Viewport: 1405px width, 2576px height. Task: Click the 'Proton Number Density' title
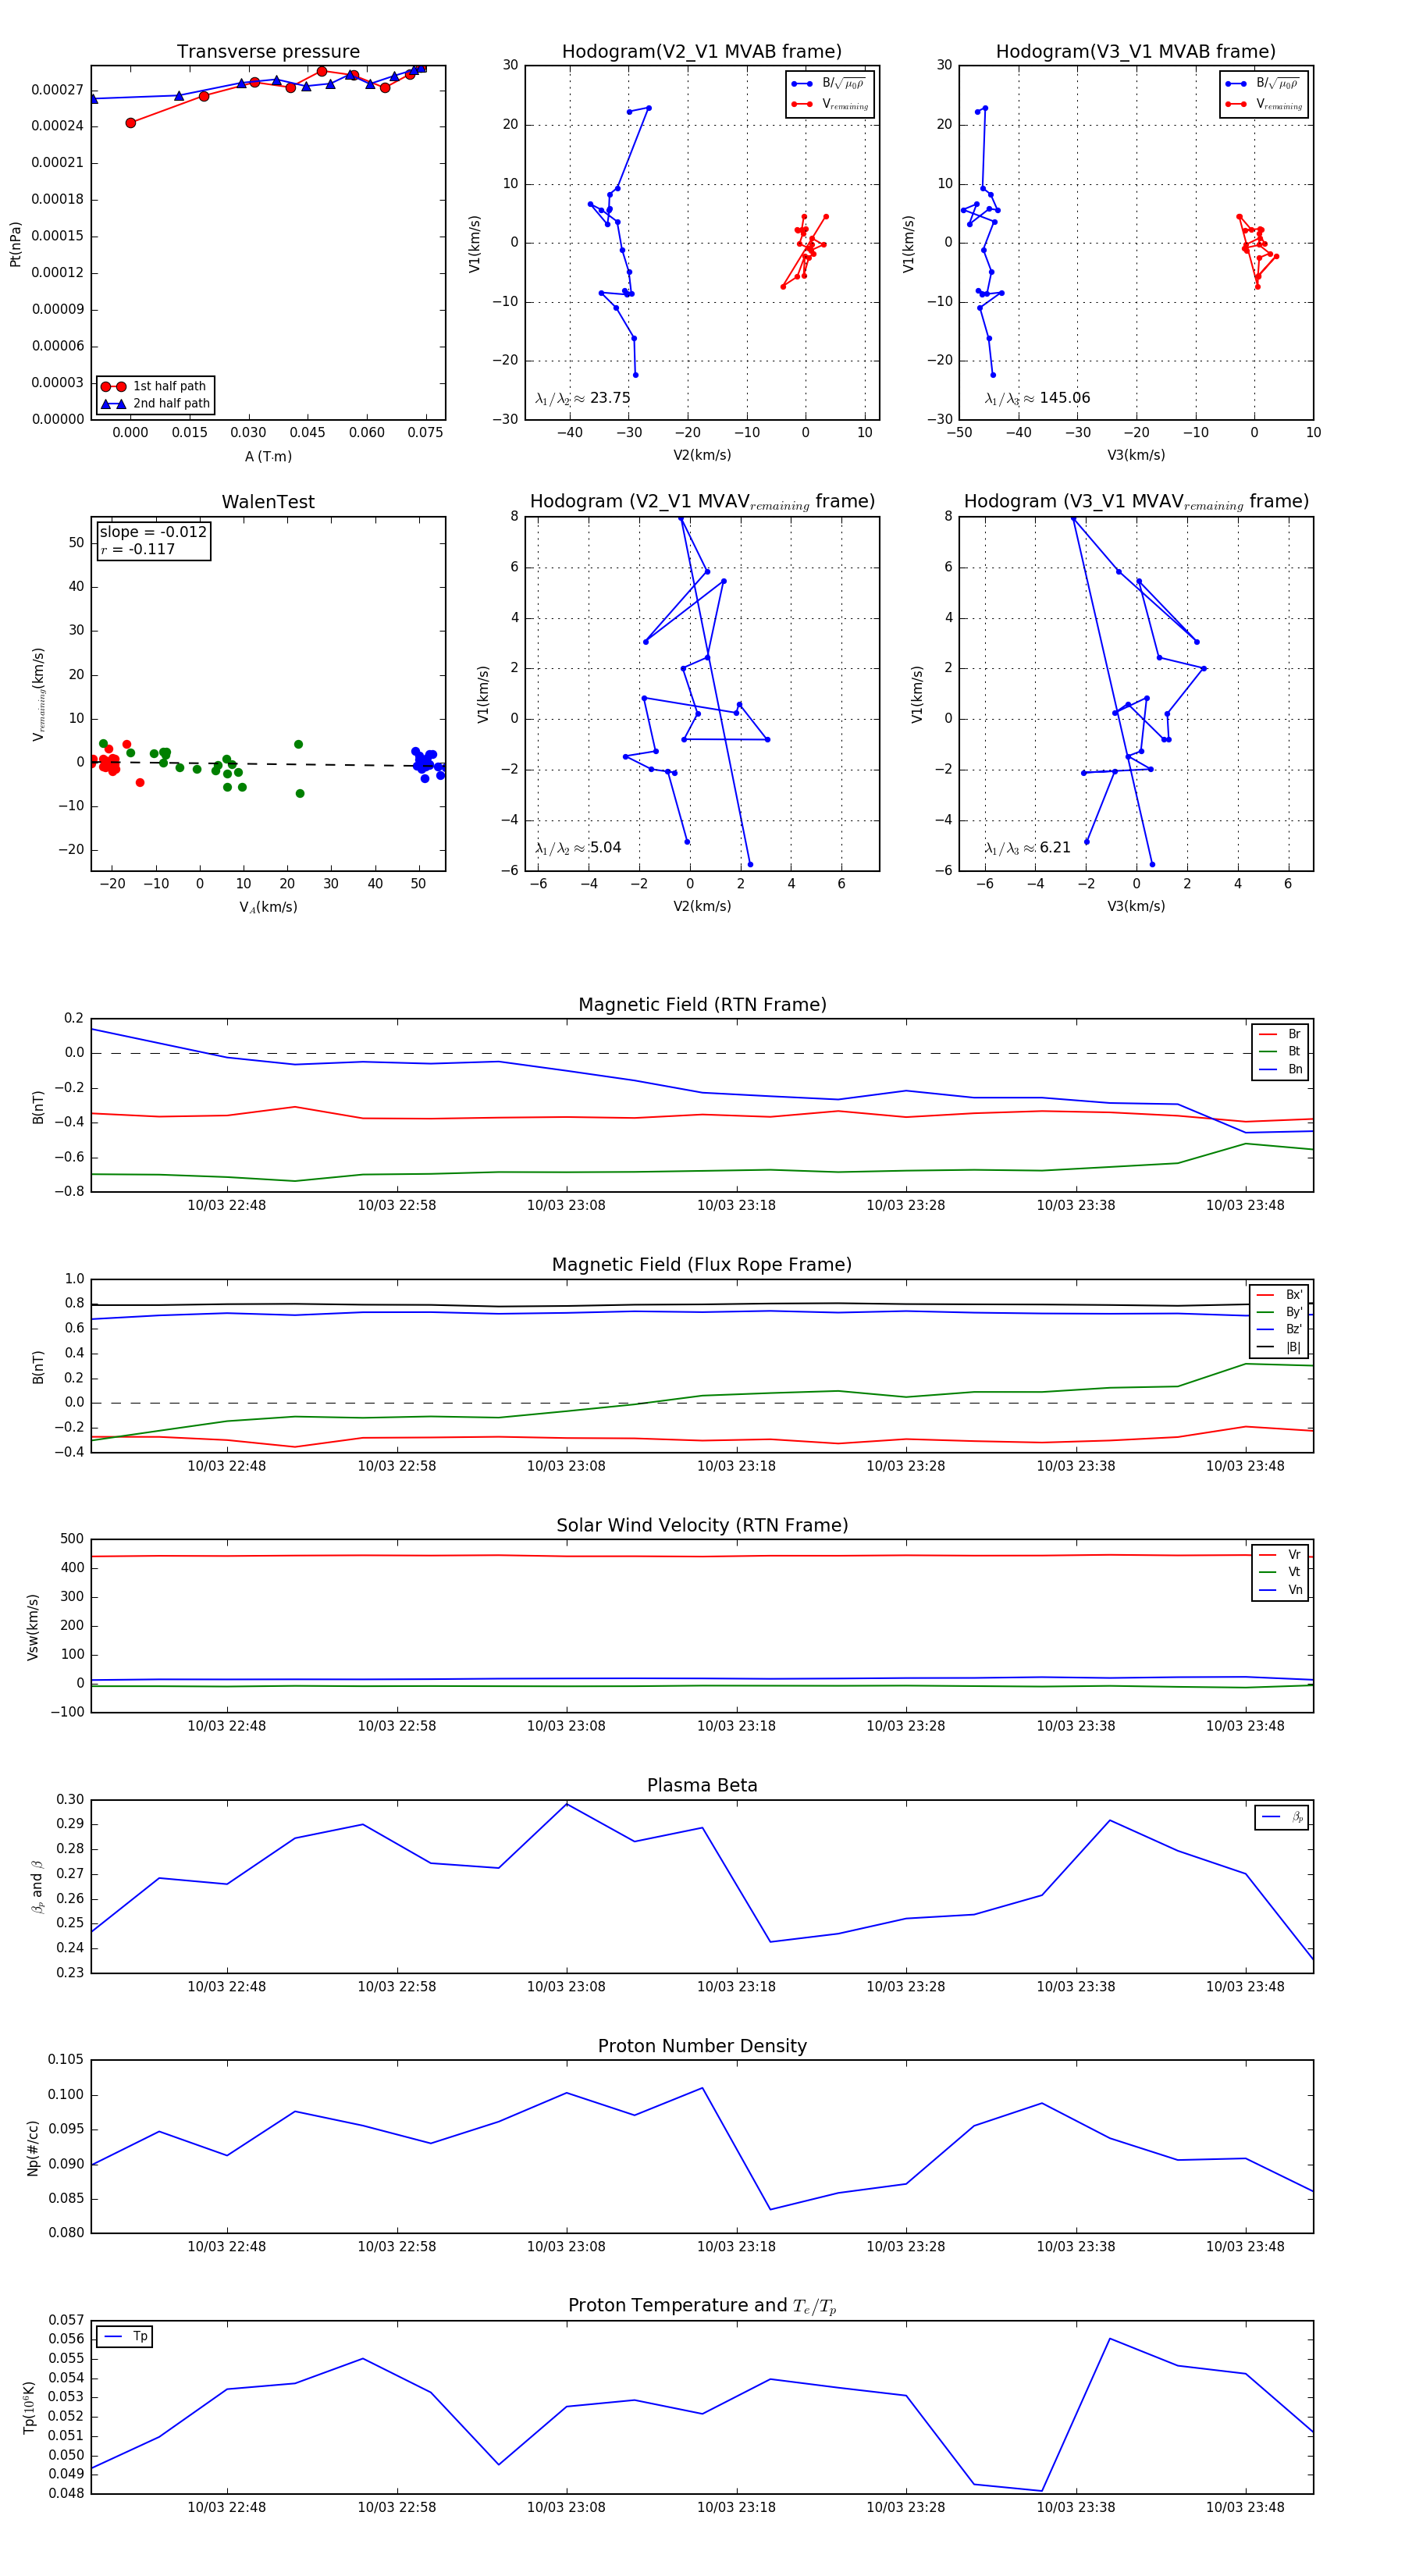pyautogui.click(x=702, y=2046)
